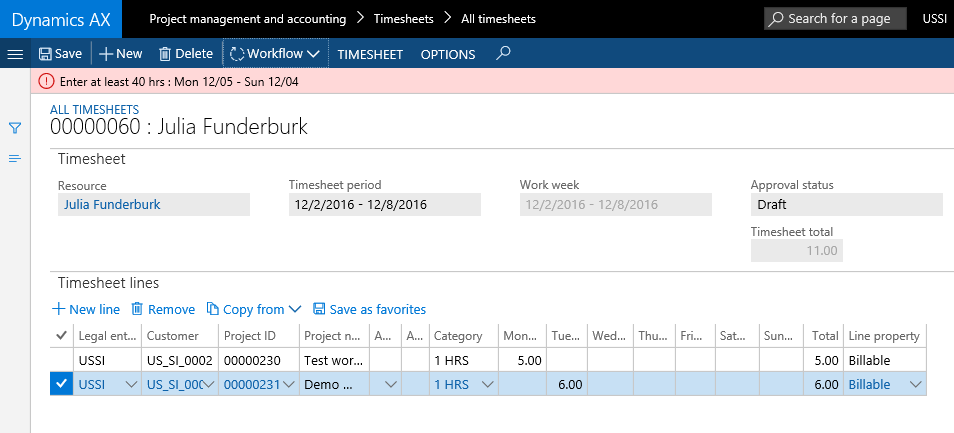
Task: Click the Save disk icon
Action: pos(46,54)
